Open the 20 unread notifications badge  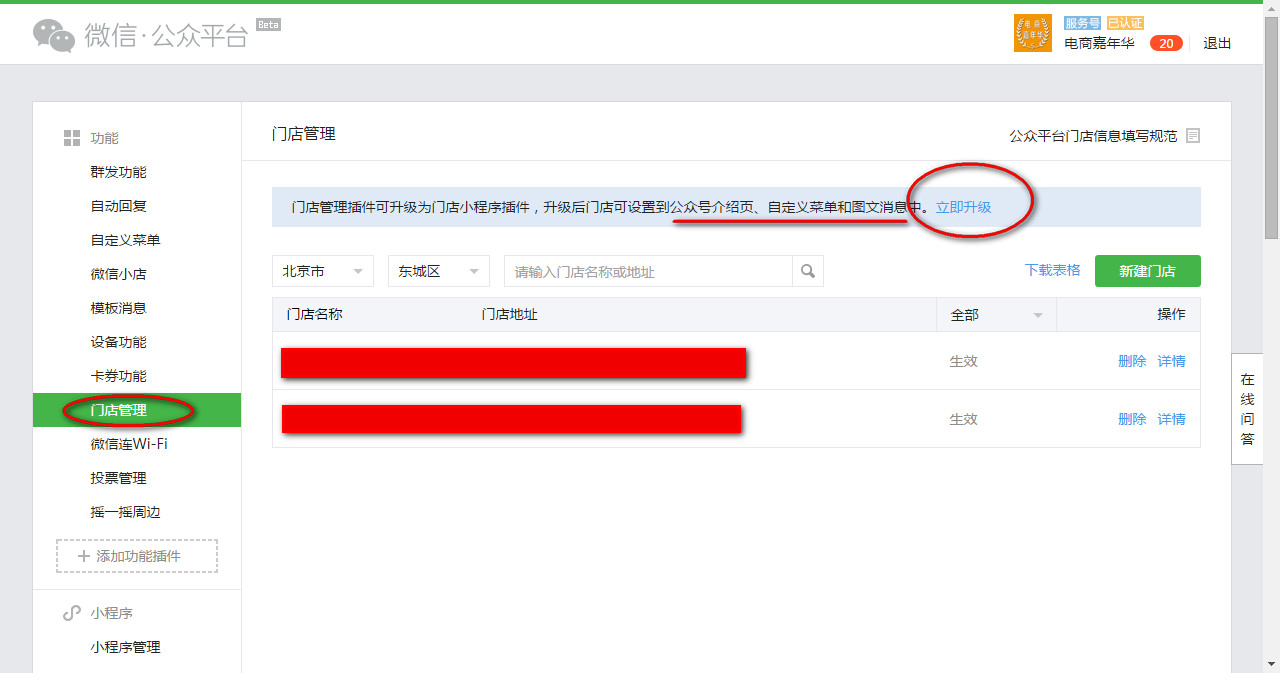(x=1166, y=43)
